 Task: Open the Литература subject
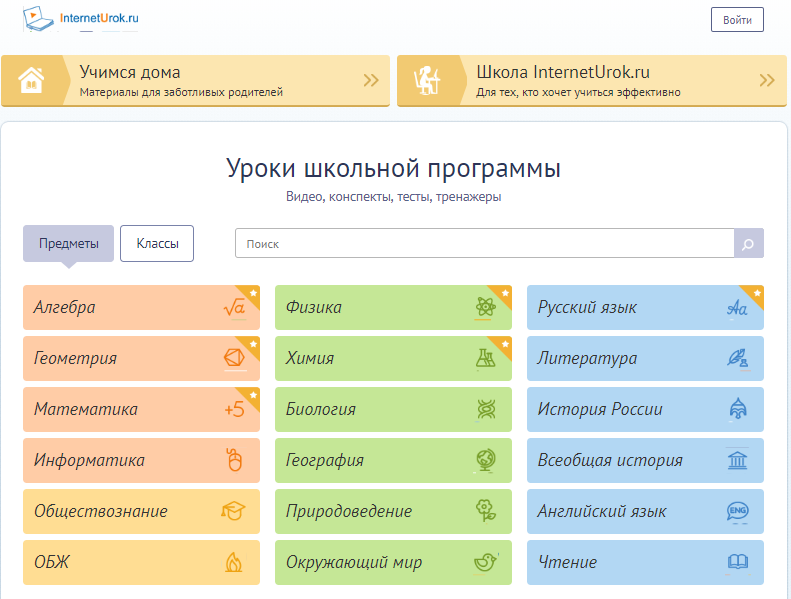pos(645,358)
